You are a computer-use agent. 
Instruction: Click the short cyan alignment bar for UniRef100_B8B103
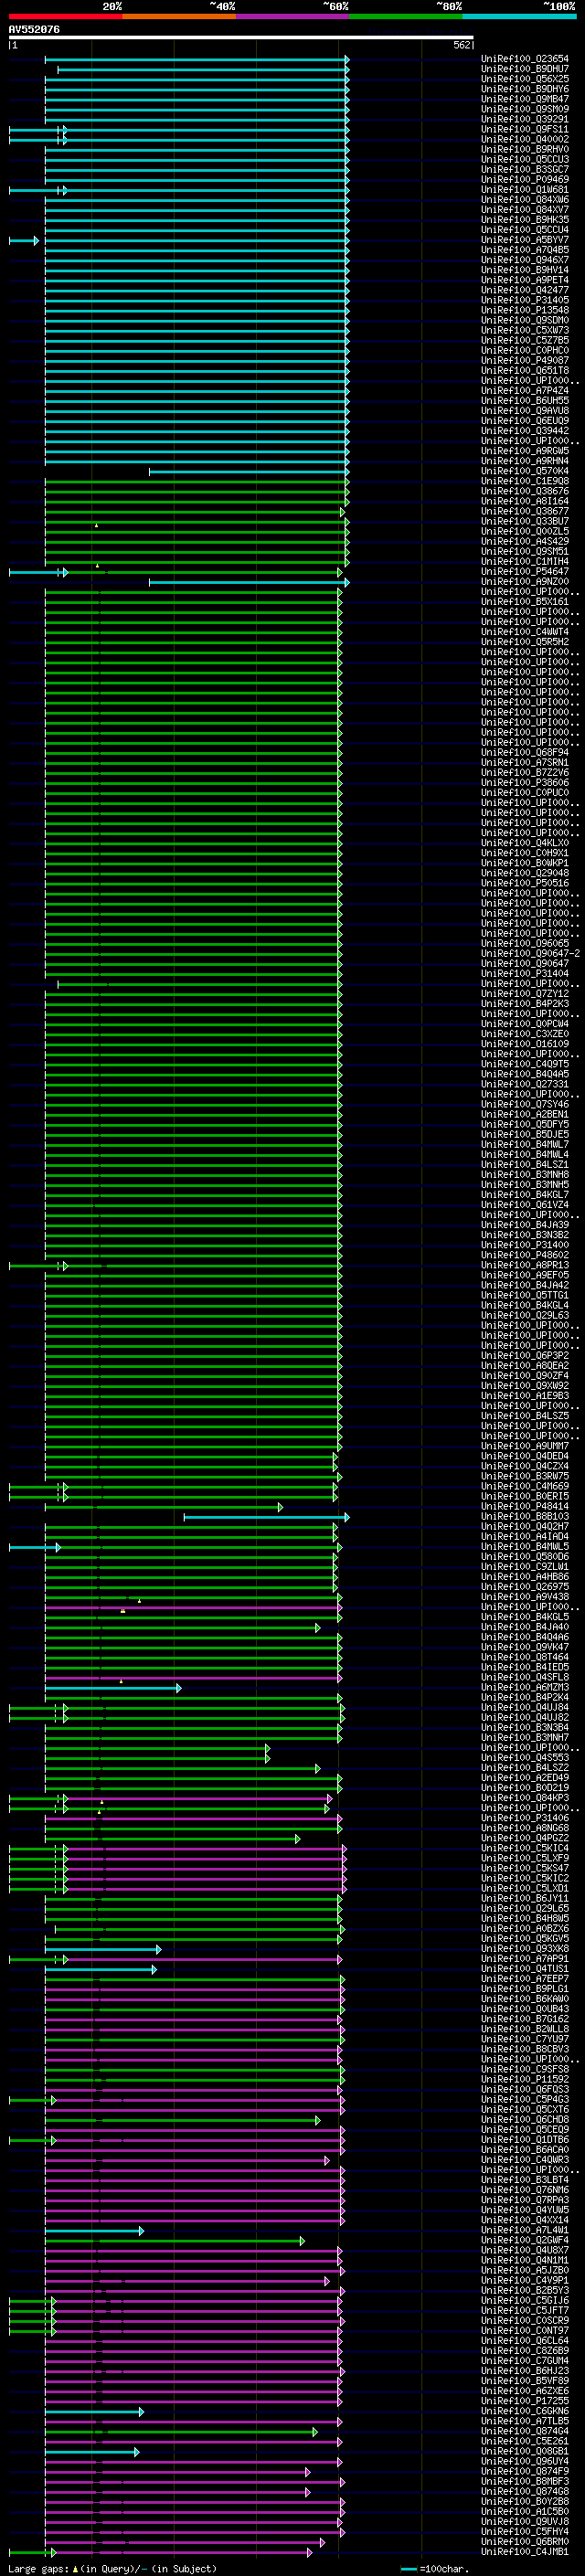pos(266,1518)
